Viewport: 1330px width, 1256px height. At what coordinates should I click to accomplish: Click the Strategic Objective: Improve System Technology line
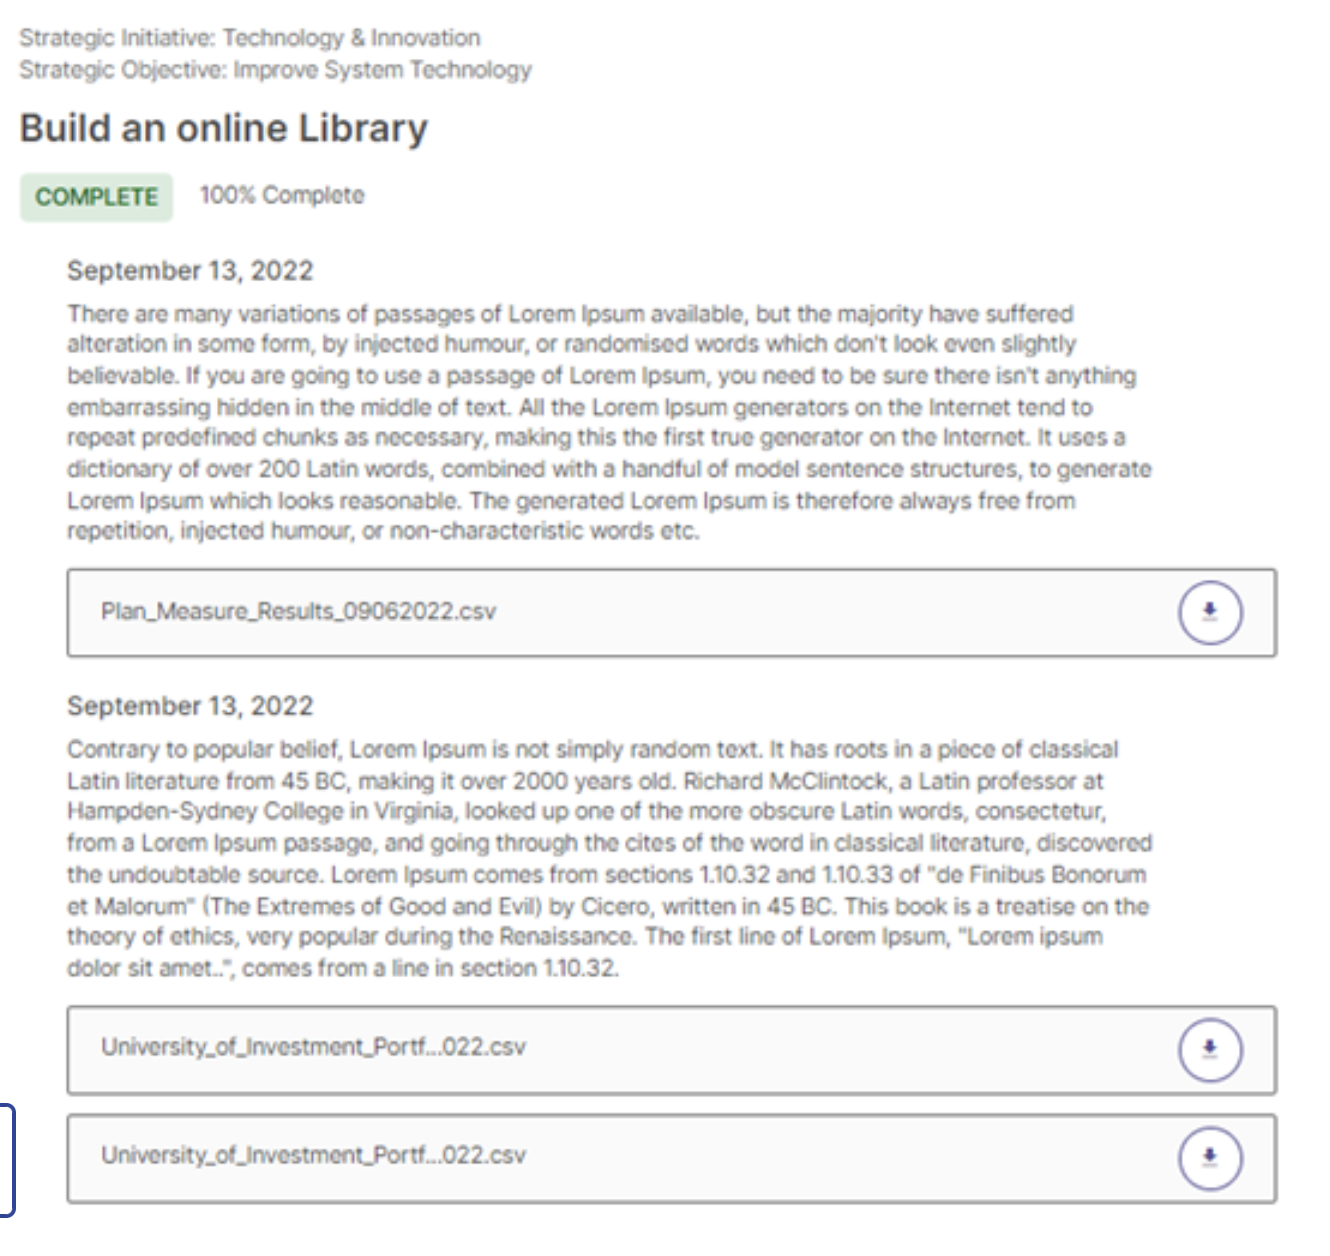(x=275, y=70)
